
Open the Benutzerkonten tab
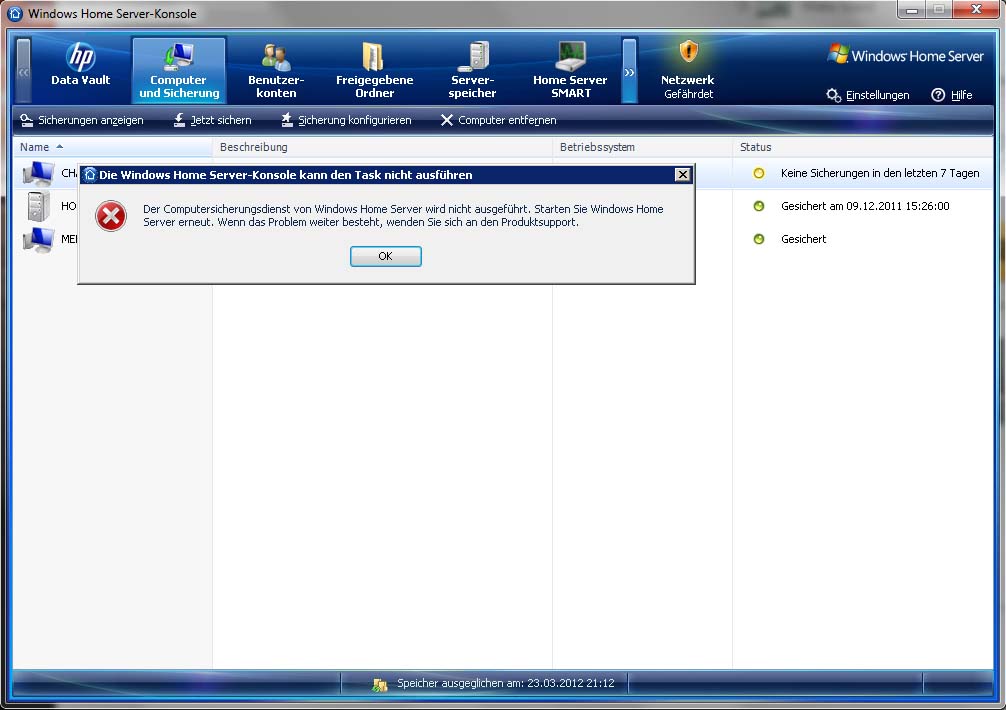(276, 71)
